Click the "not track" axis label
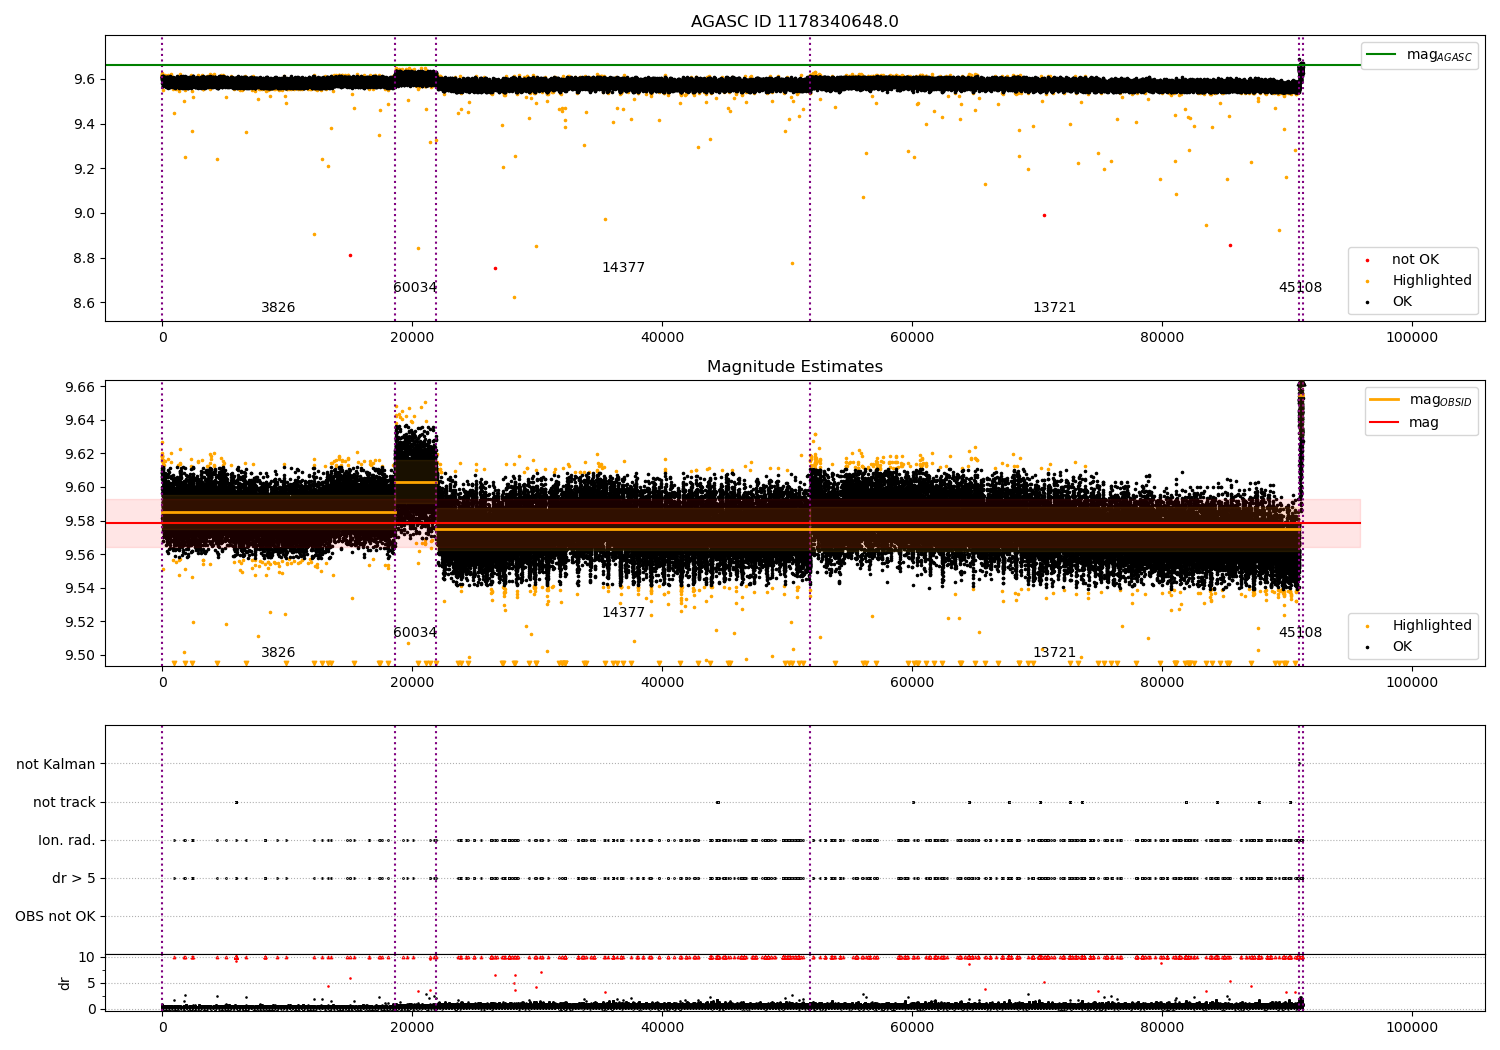1500x1050 pixels. [64, 802]
